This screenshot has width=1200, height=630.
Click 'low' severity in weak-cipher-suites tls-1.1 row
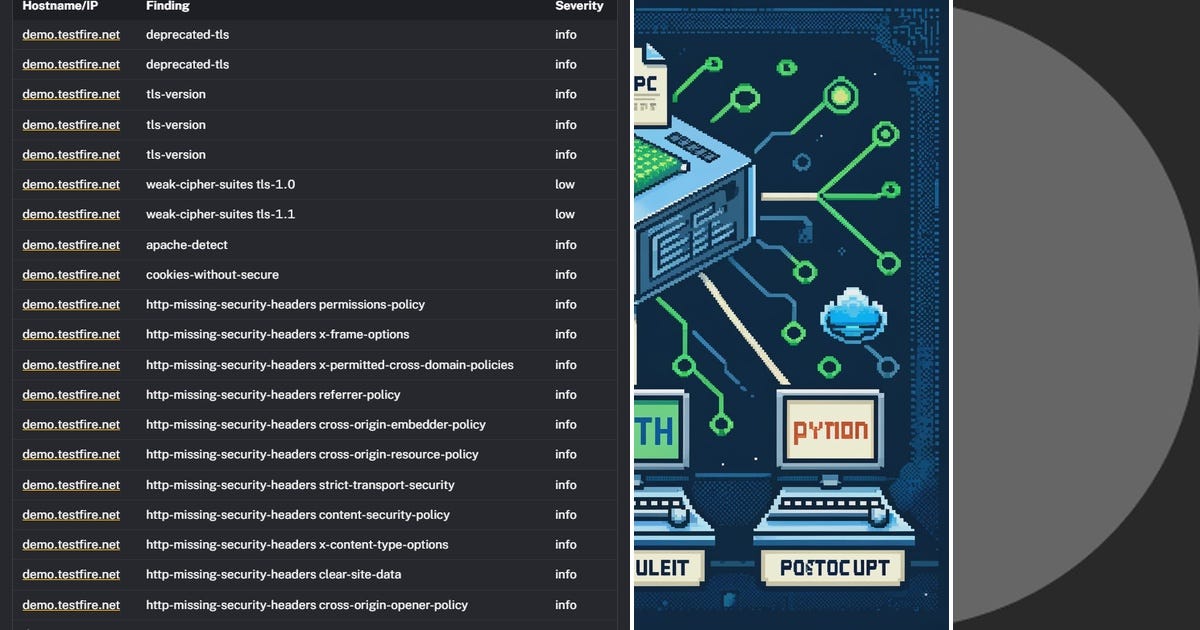(x=565, y=214)
